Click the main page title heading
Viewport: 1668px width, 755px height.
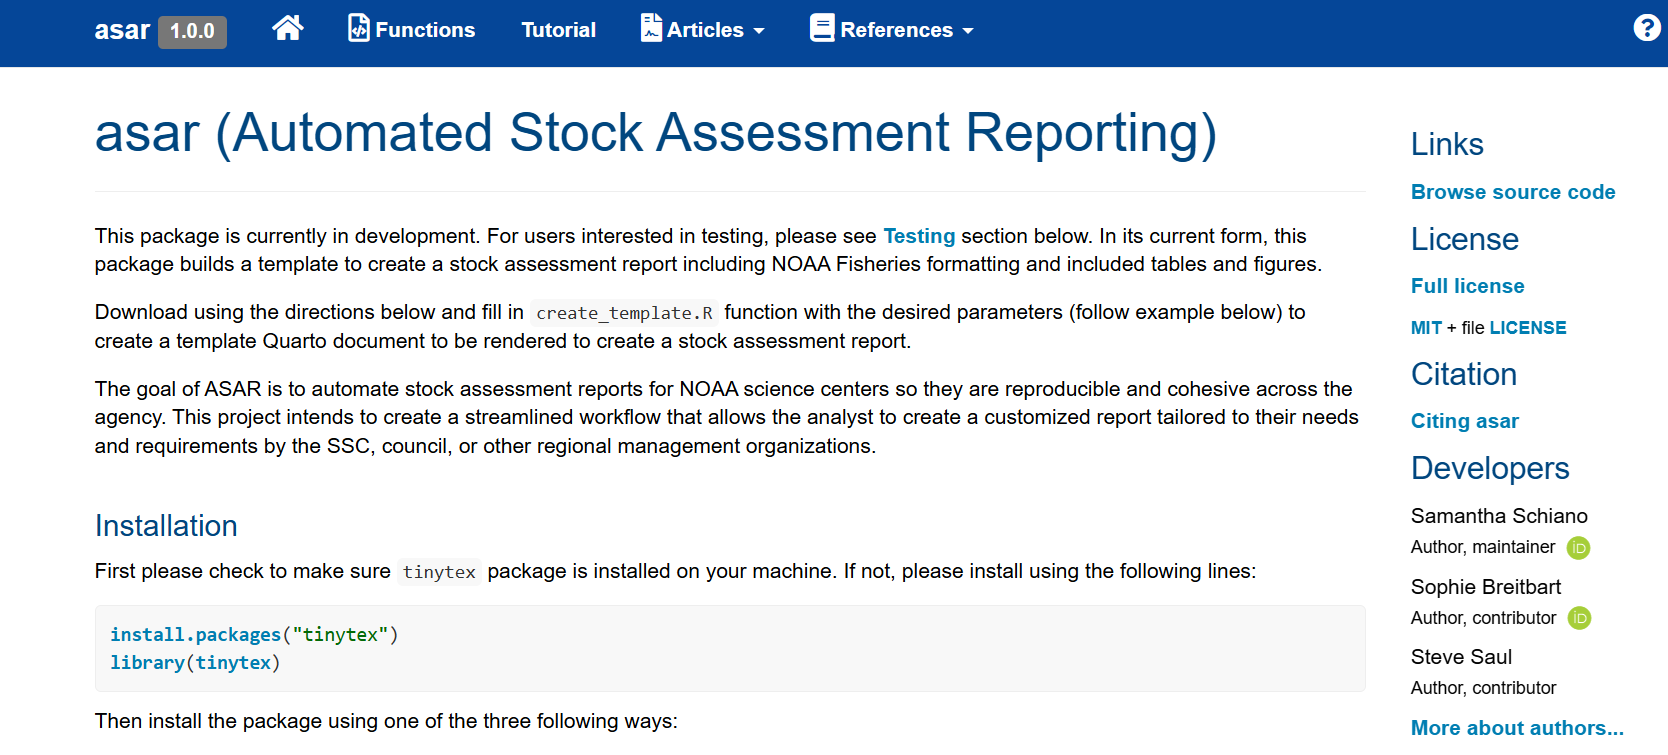pyautogui.click(x=656, y=133)
